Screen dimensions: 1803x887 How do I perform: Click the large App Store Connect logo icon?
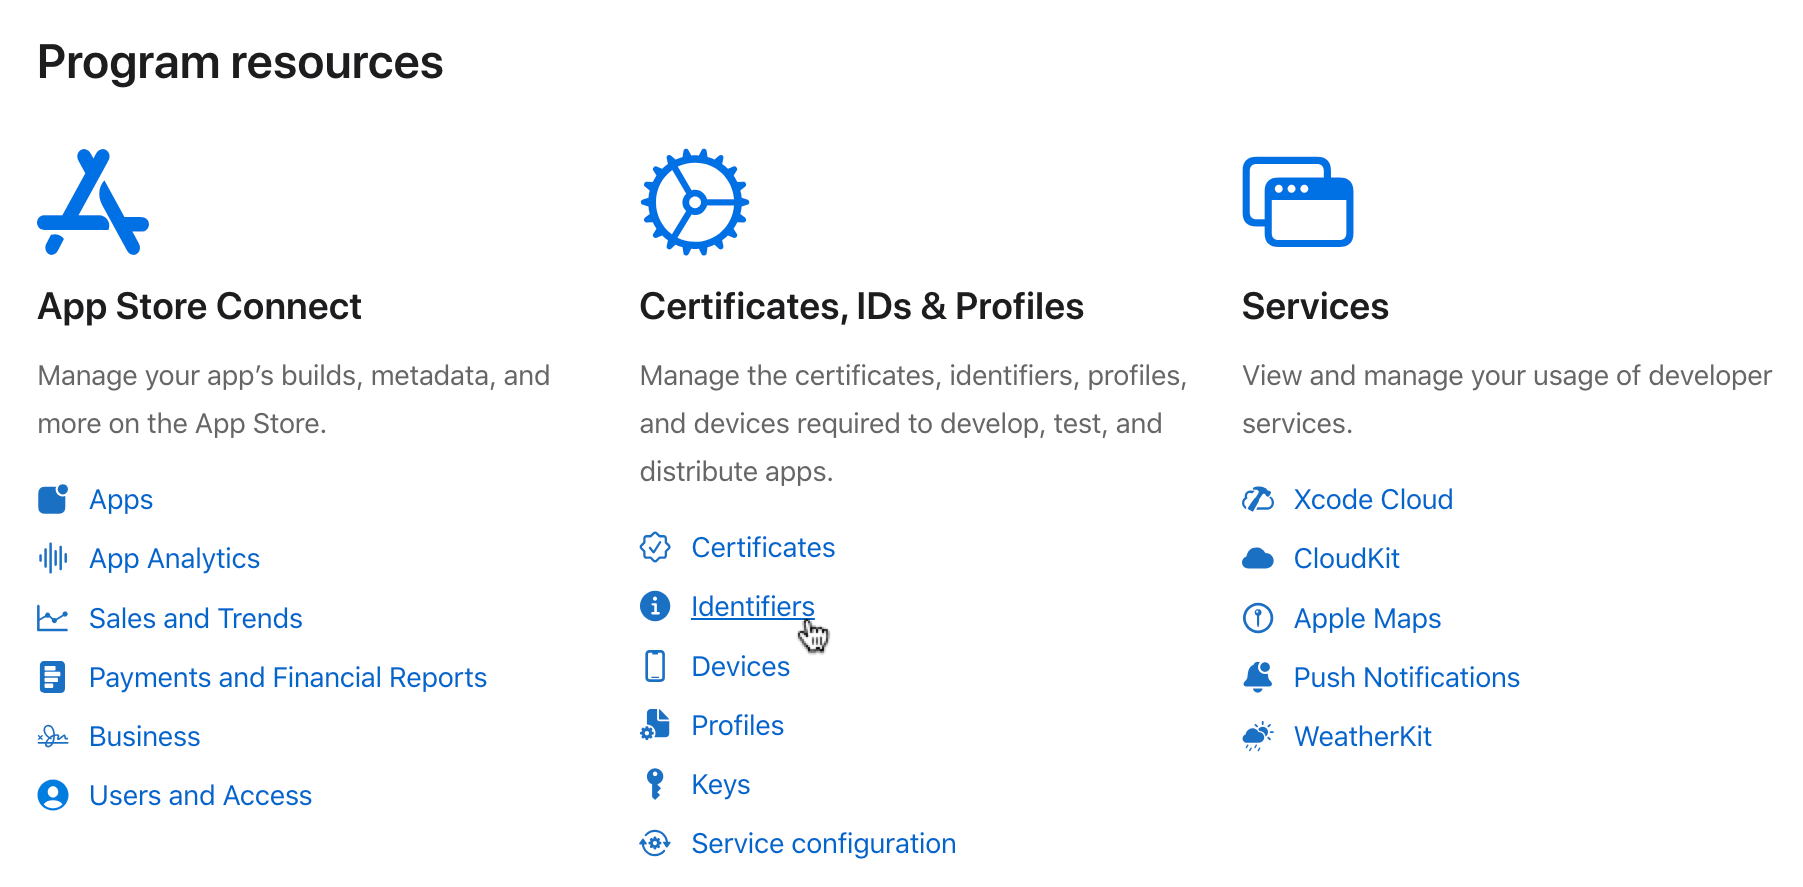pyautogui.click(x=93, y=202)
